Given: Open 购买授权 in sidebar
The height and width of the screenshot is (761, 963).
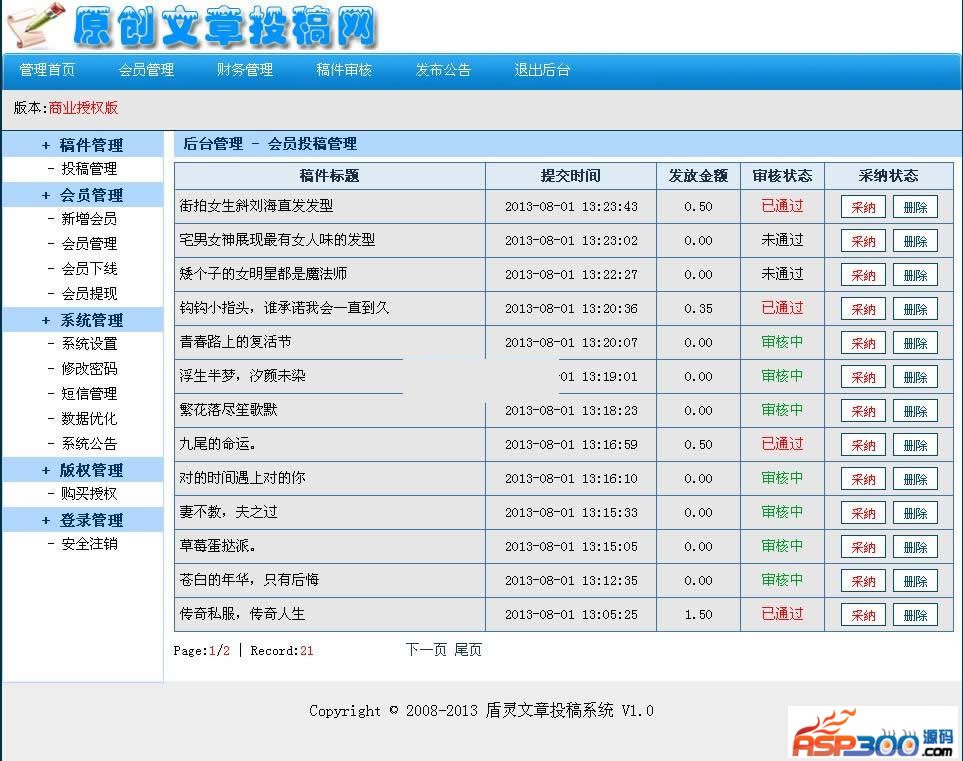Looking at the screenshot, I should click(x=89, y=494).
